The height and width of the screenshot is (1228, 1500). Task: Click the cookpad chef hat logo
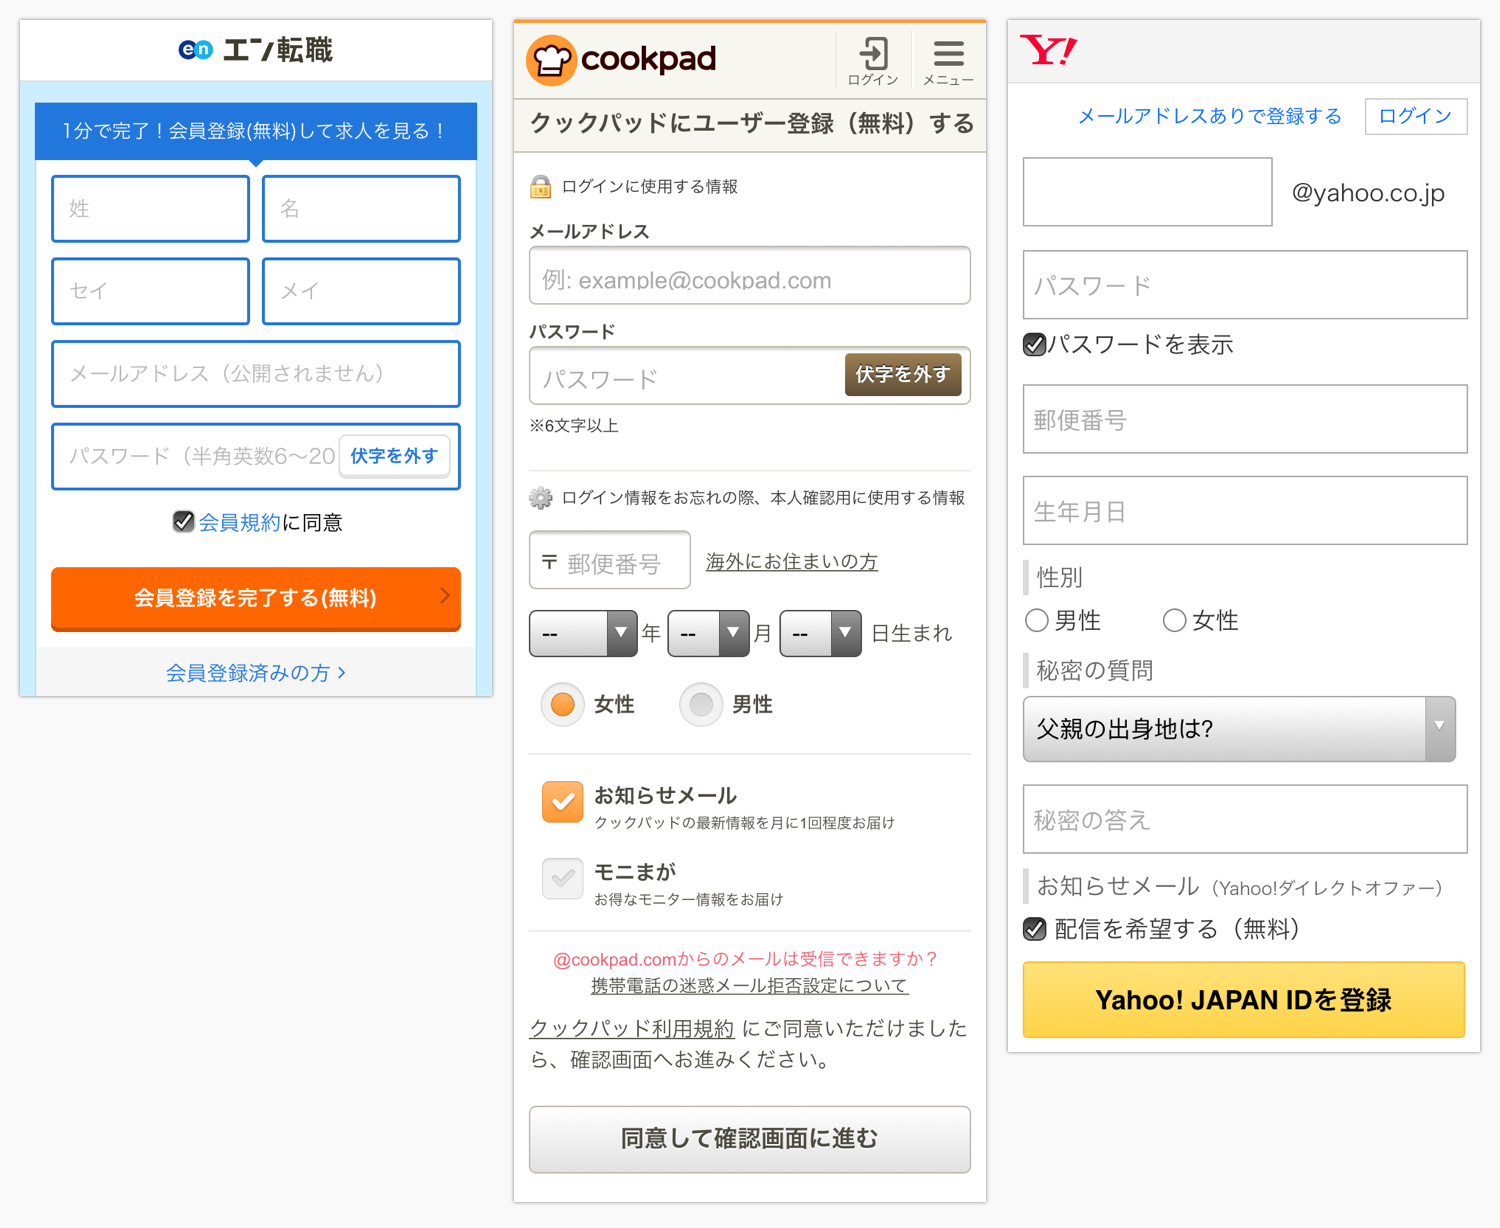tap(551, 60)
